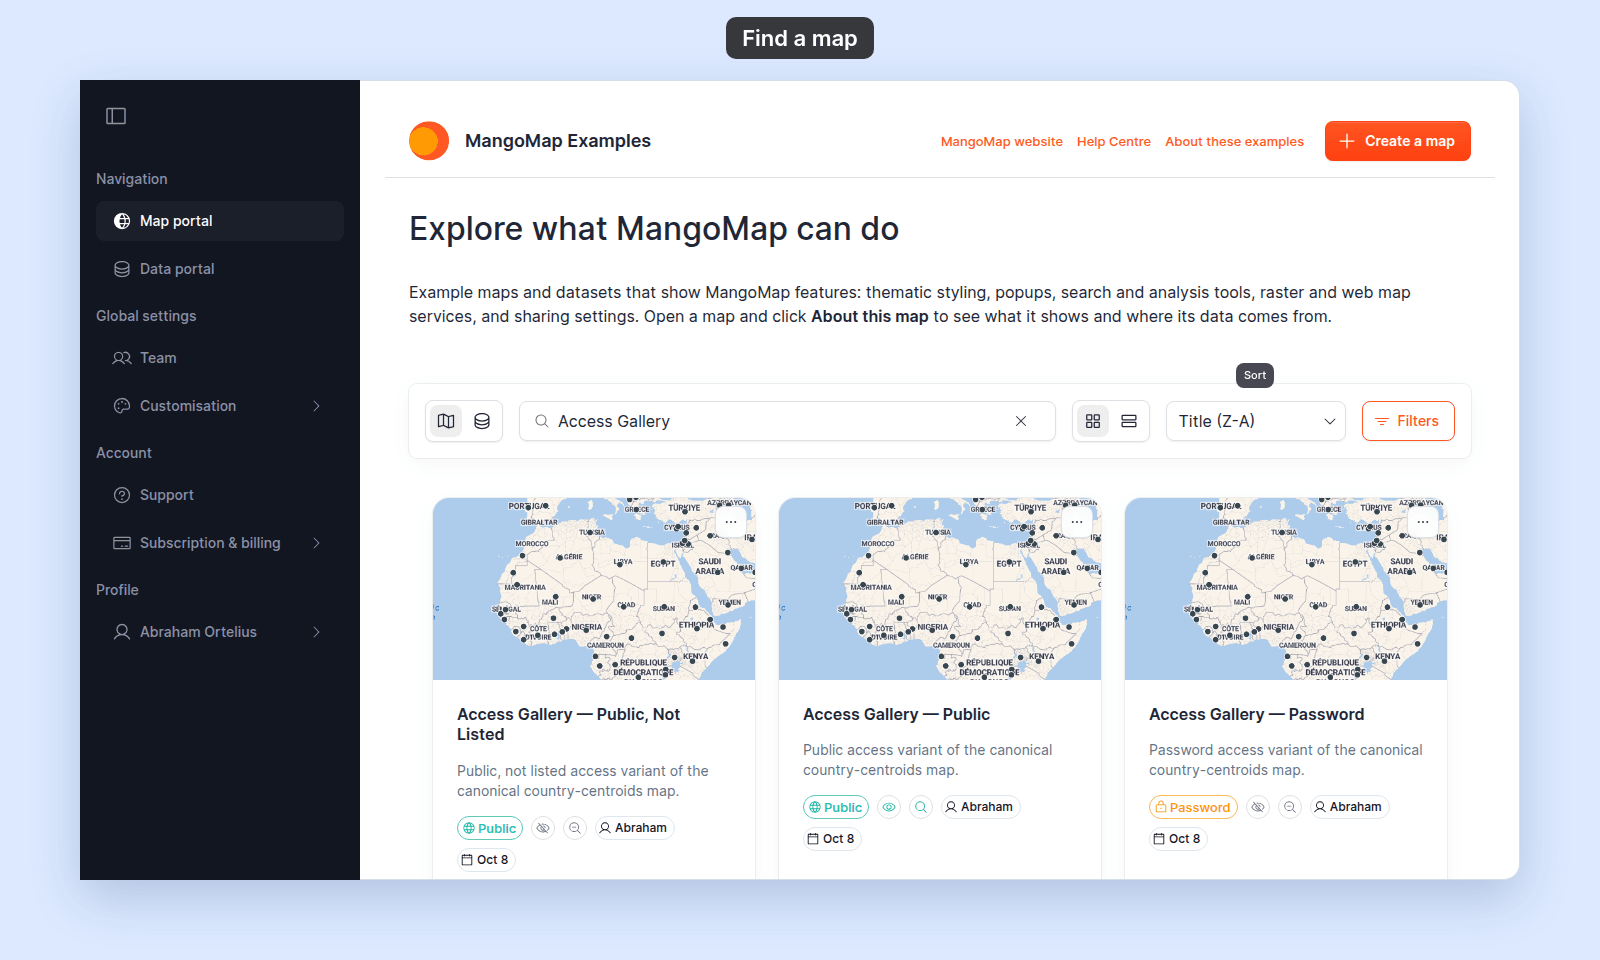Open more options on Access Gallery — Public card
Image resolution: width=1600 pixels, height=960 pixels.
click(1077, 522)
